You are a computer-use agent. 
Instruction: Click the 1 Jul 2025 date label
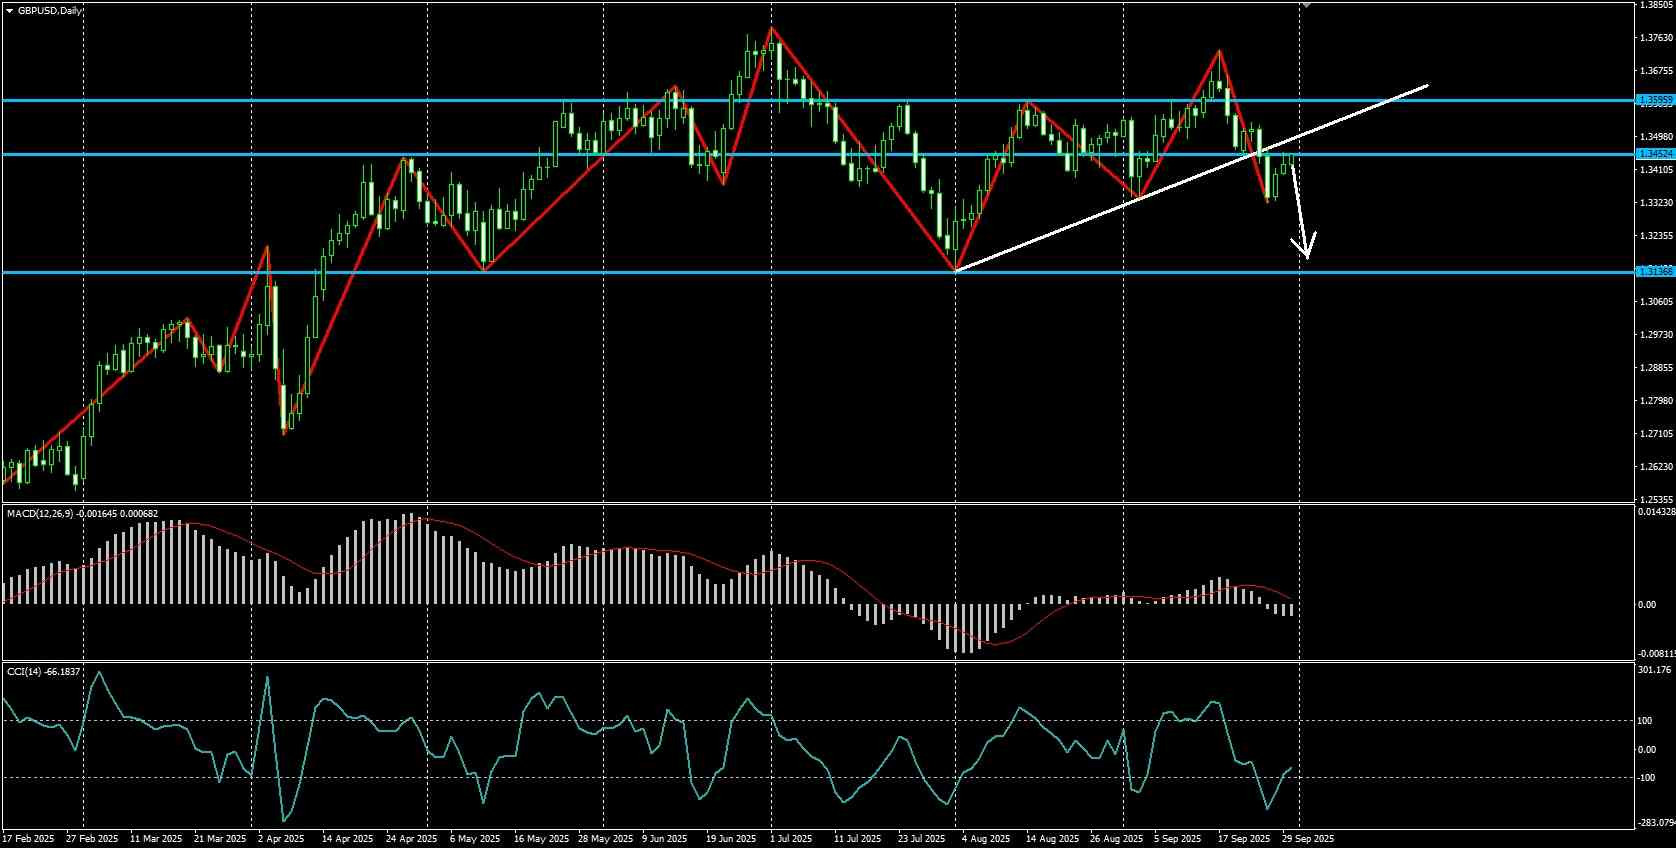point(792,839)
